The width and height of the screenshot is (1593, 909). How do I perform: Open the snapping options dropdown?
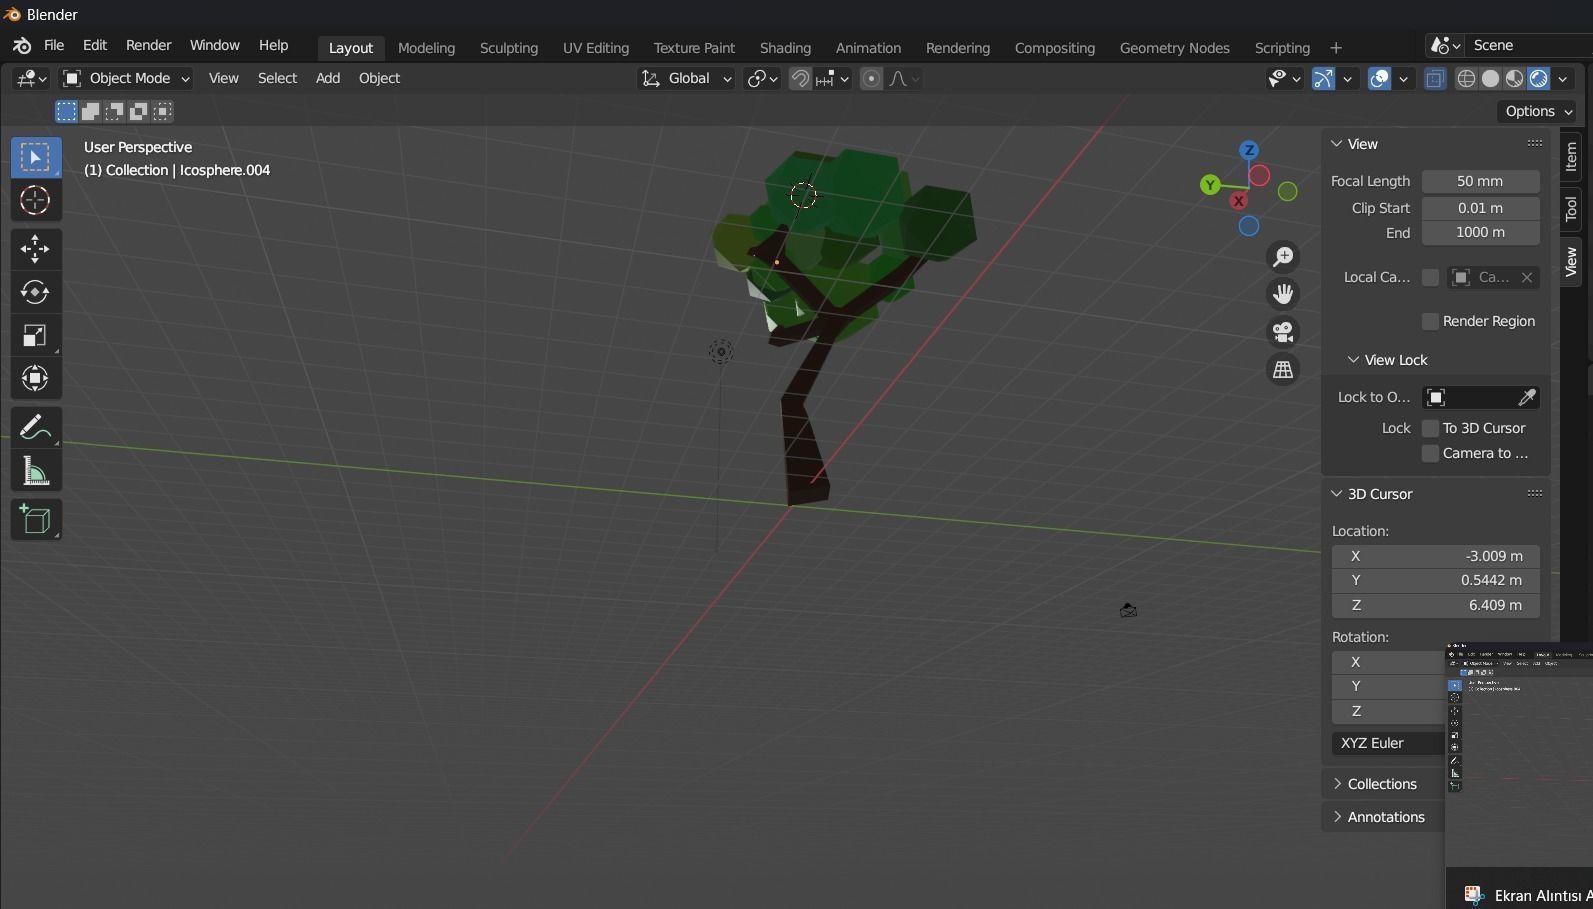coord(833,78)
